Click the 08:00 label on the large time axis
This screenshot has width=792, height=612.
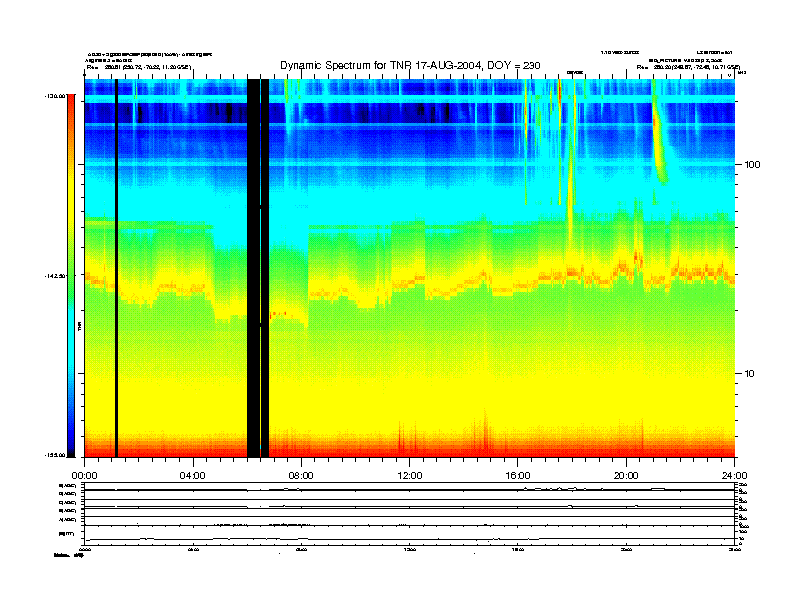pos(301,476)
